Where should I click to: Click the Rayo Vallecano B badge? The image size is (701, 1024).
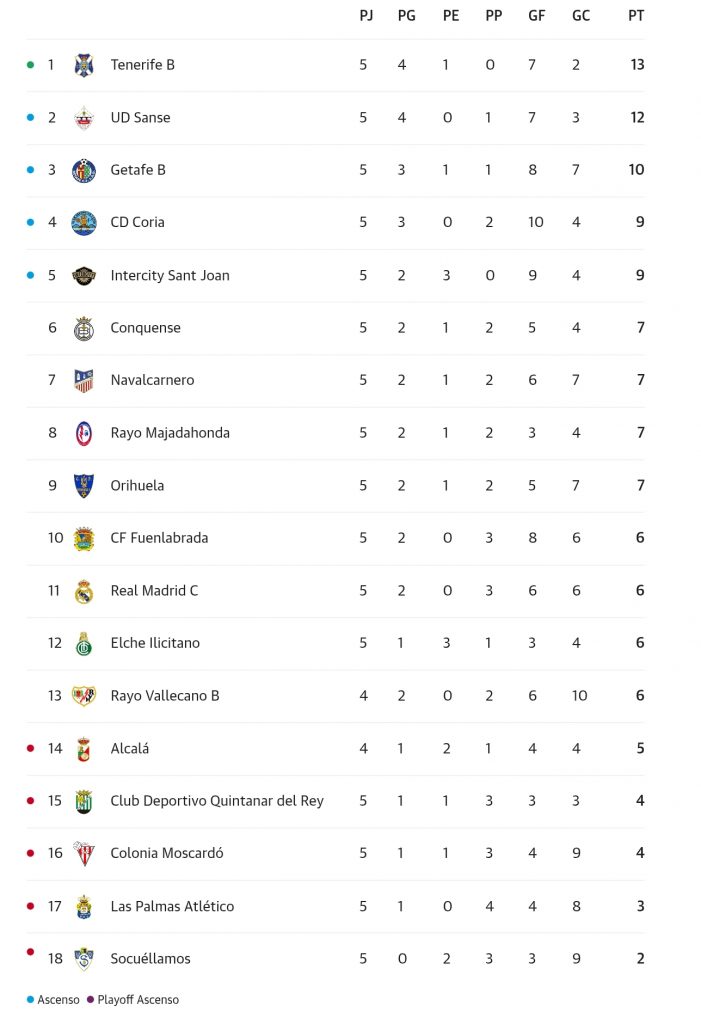[x=84, y=696]
